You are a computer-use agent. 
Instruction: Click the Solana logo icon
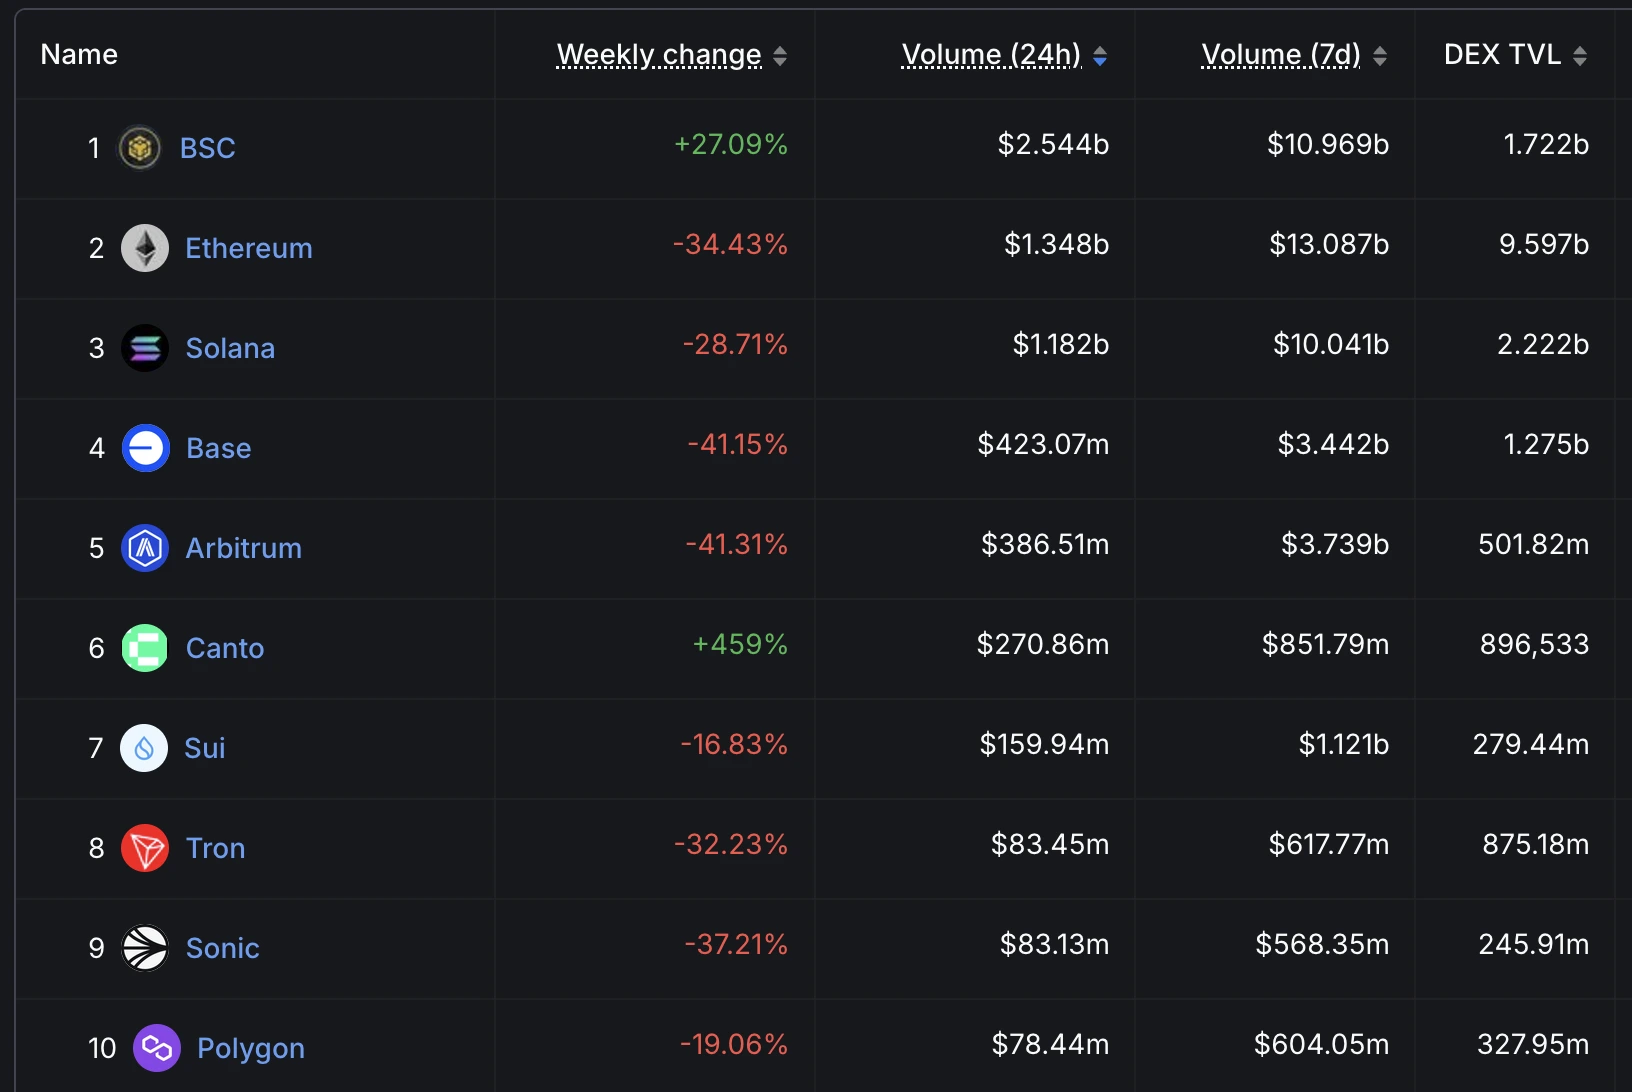[x=145, y=348]
